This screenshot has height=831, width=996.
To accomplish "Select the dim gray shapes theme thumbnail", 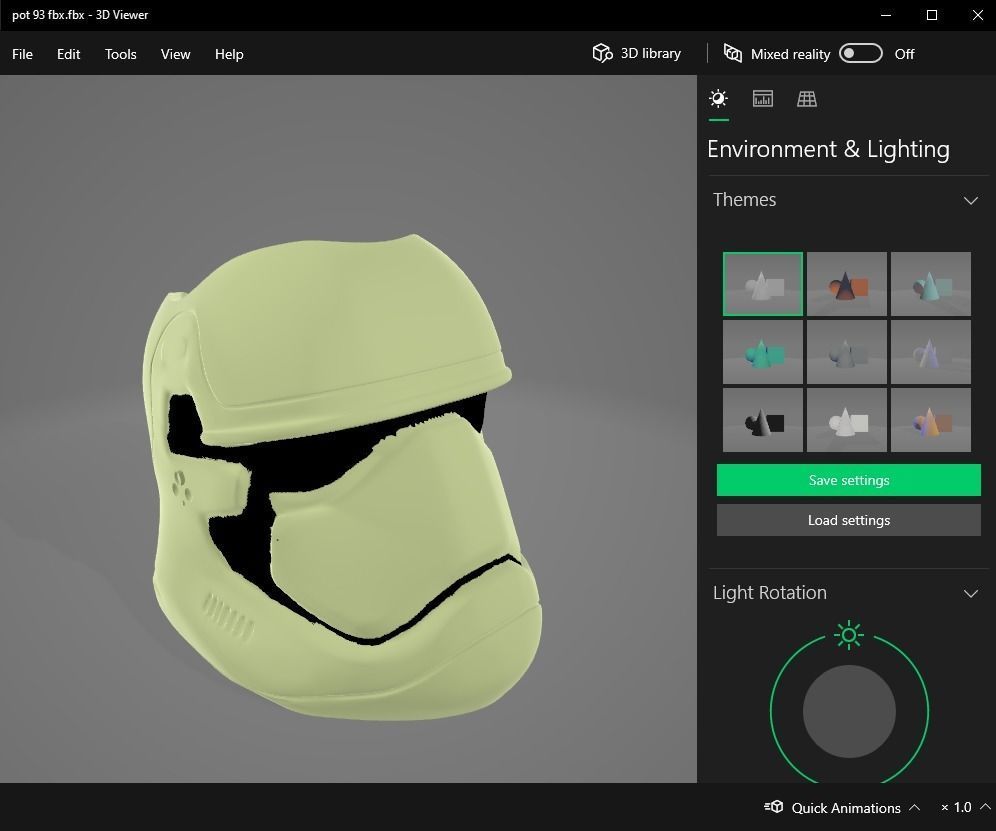I will tap(847, 352).
